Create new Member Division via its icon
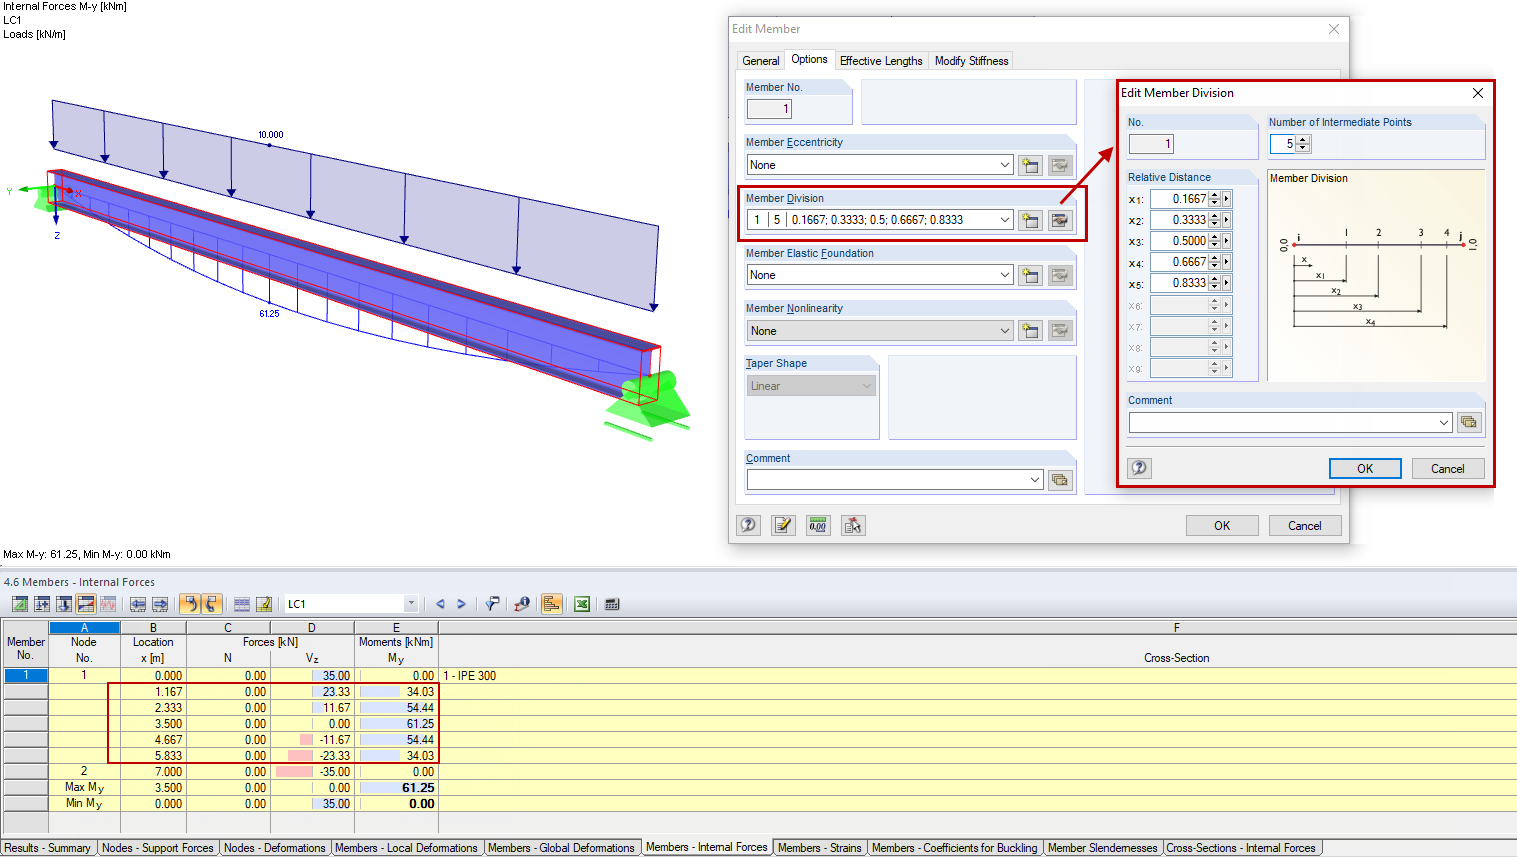This screenshot has height=857, width=1517. 1030,220
